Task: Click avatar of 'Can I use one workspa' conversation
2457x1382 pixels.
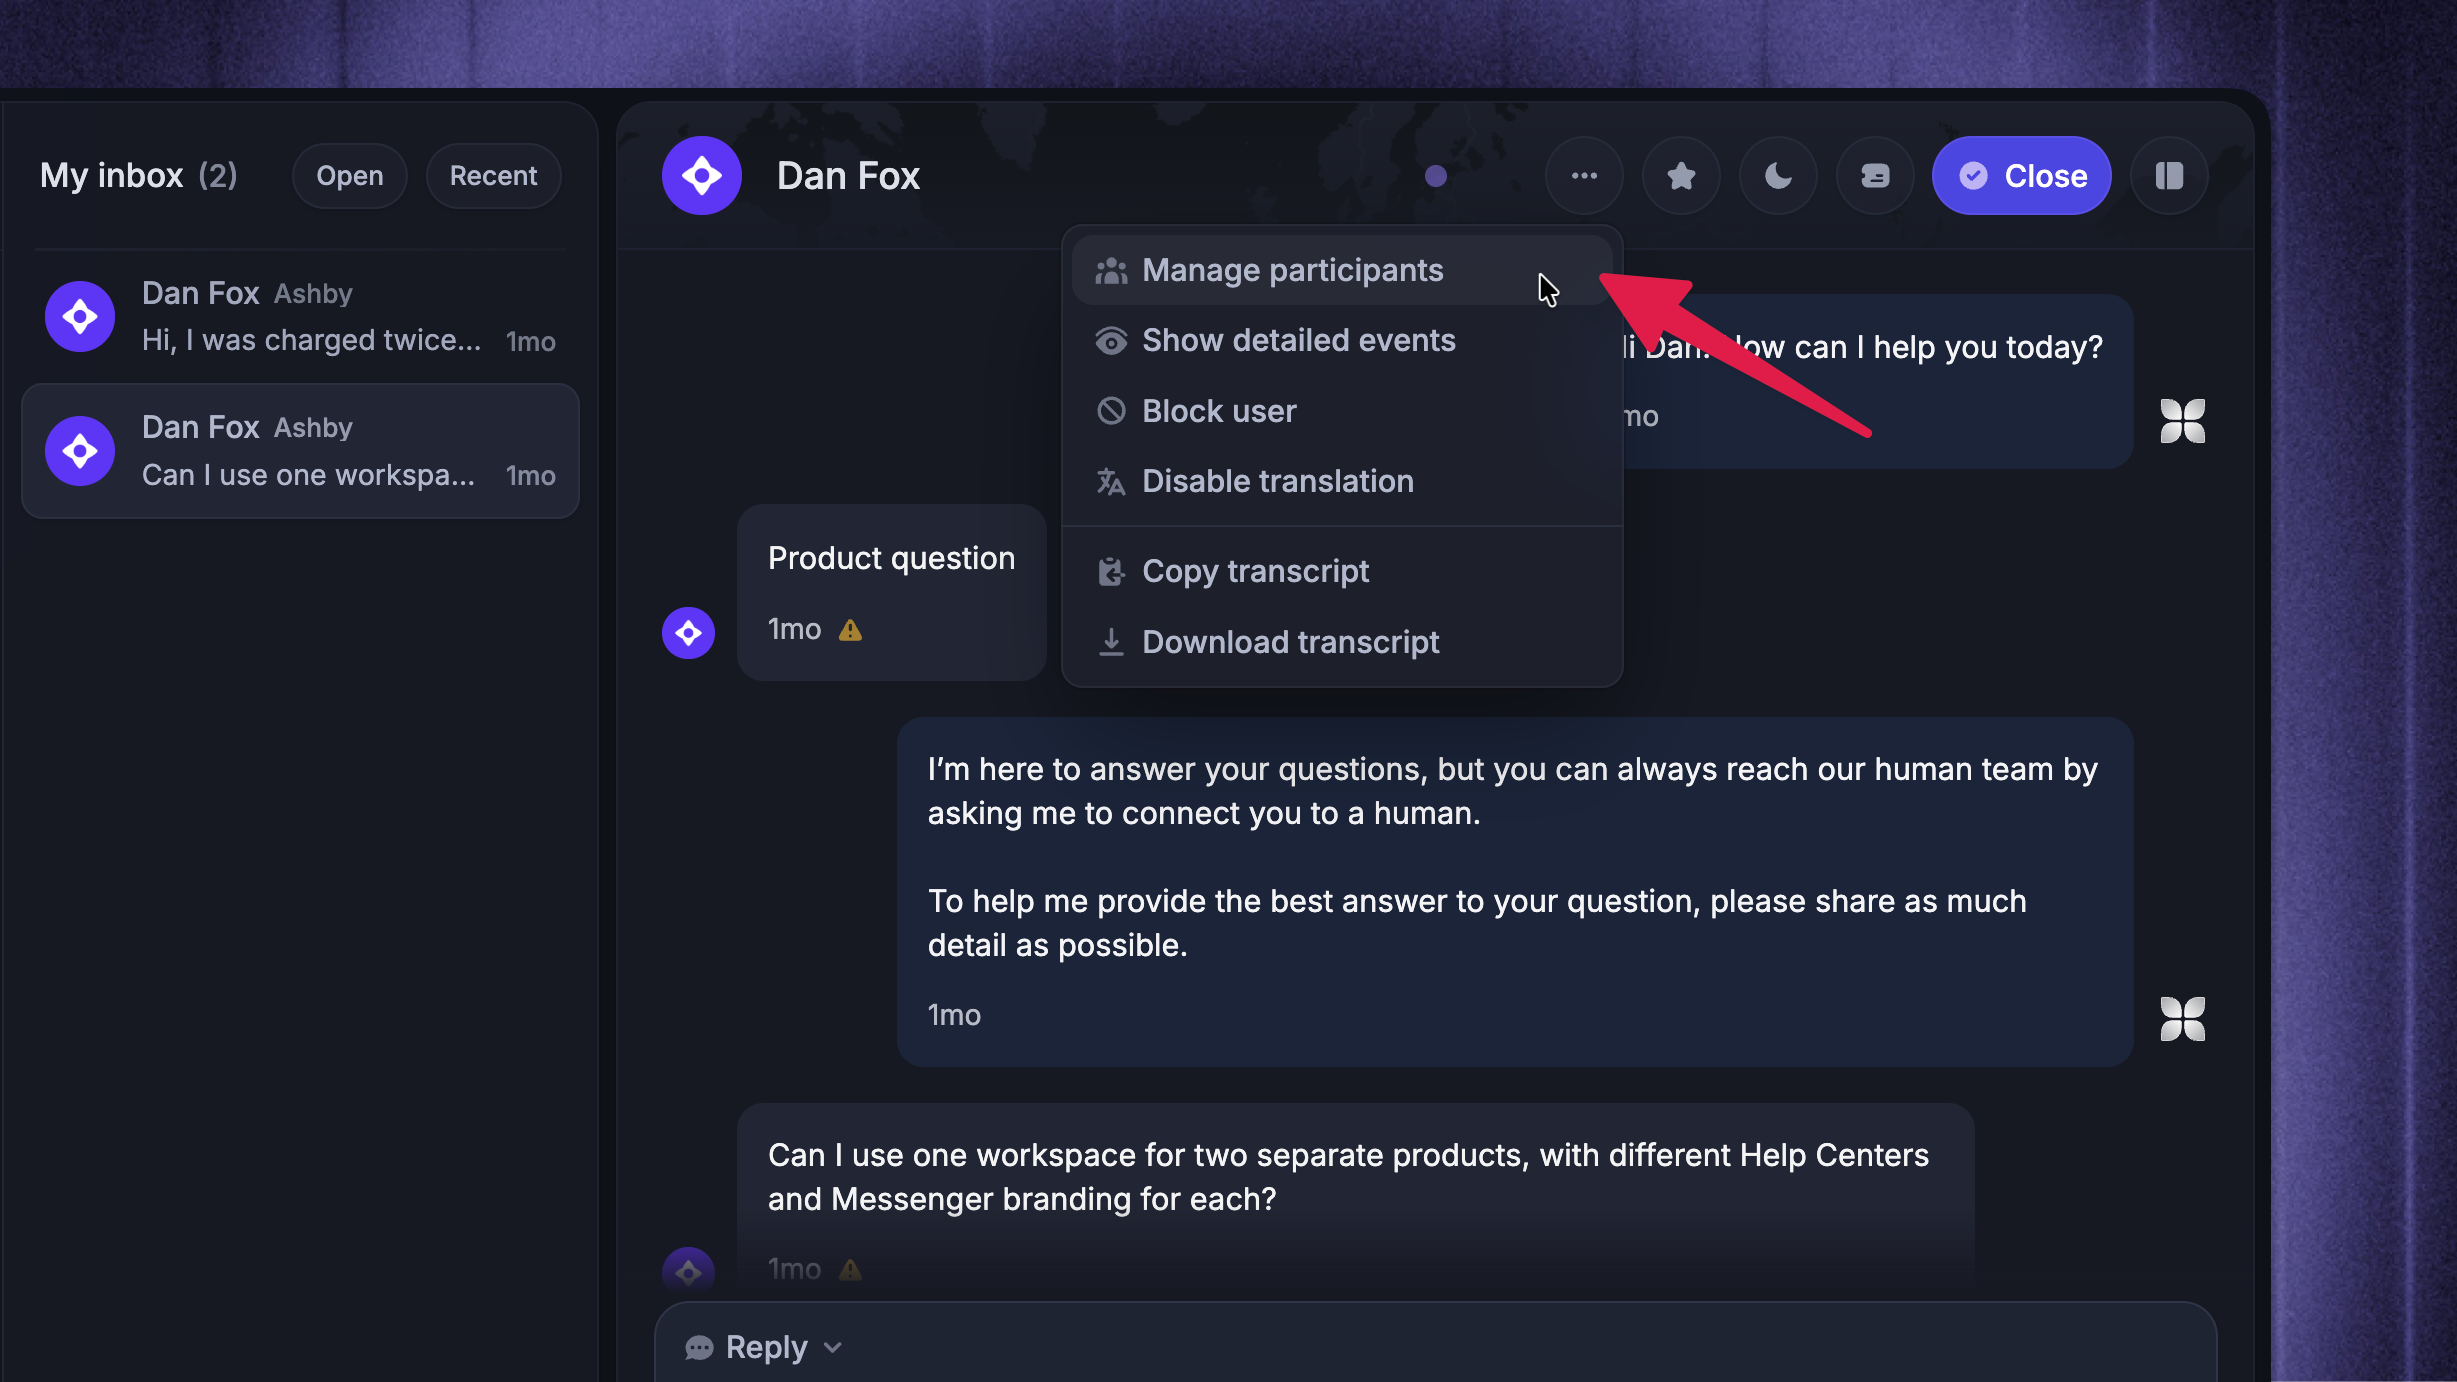Action: 80,451
